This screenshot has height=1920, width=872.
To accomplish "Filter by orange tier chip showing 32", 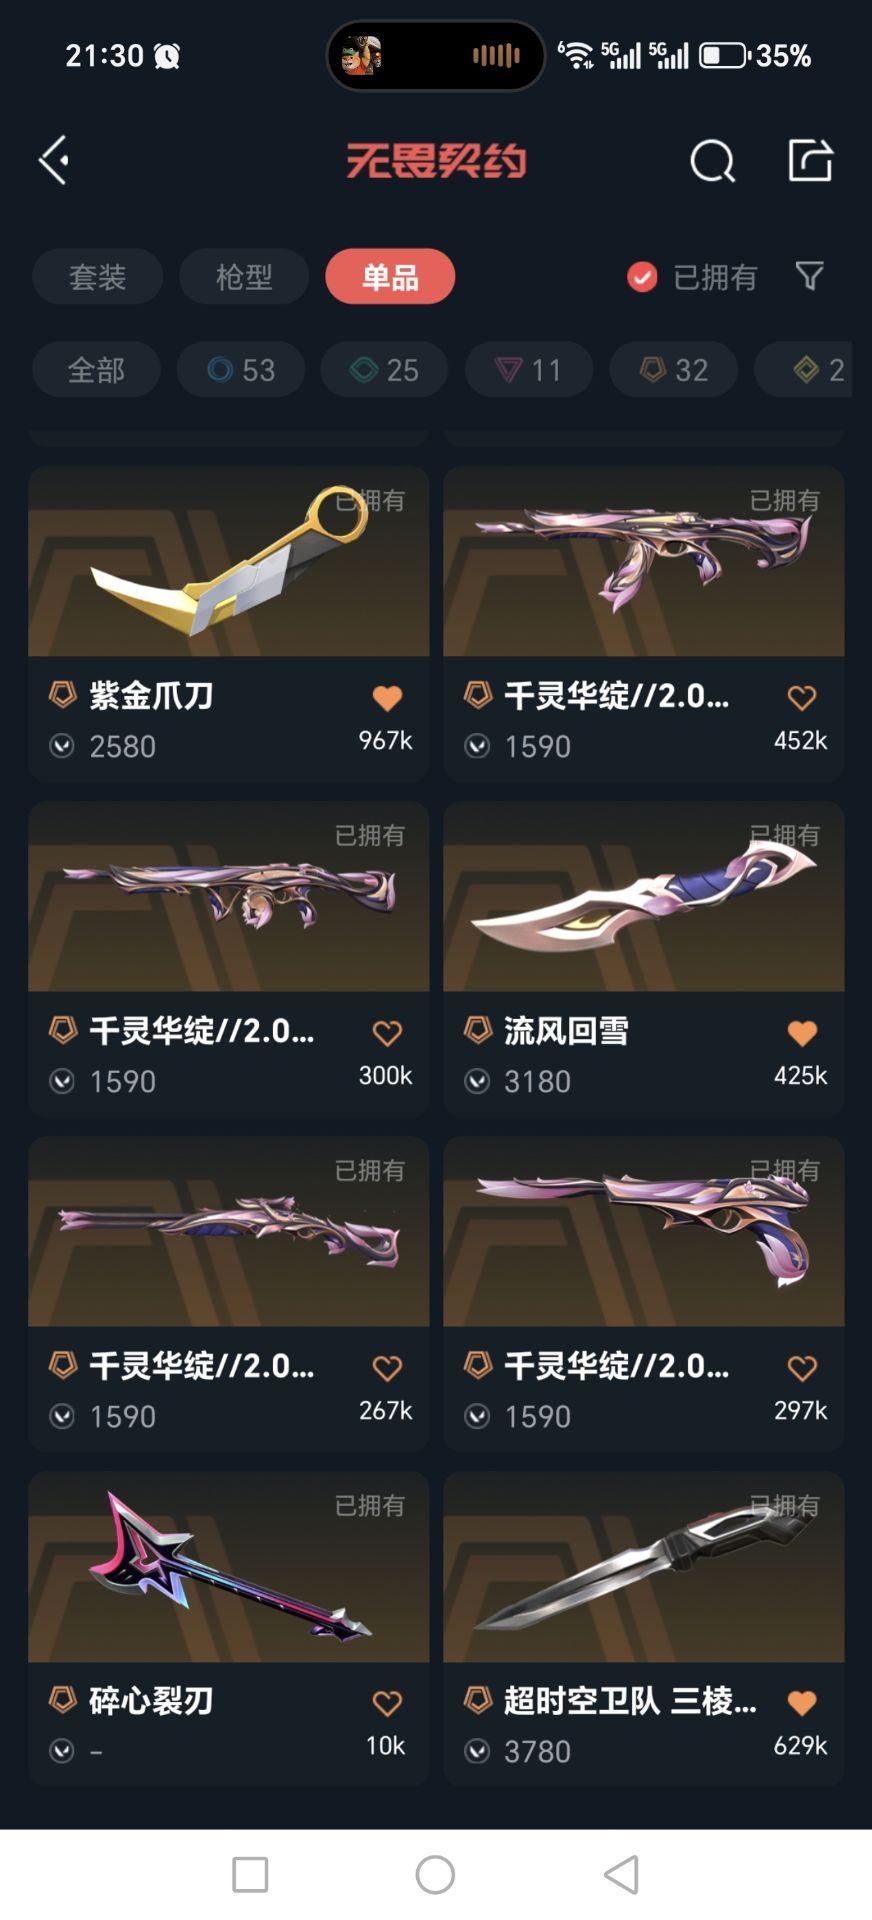I will 673,370.
